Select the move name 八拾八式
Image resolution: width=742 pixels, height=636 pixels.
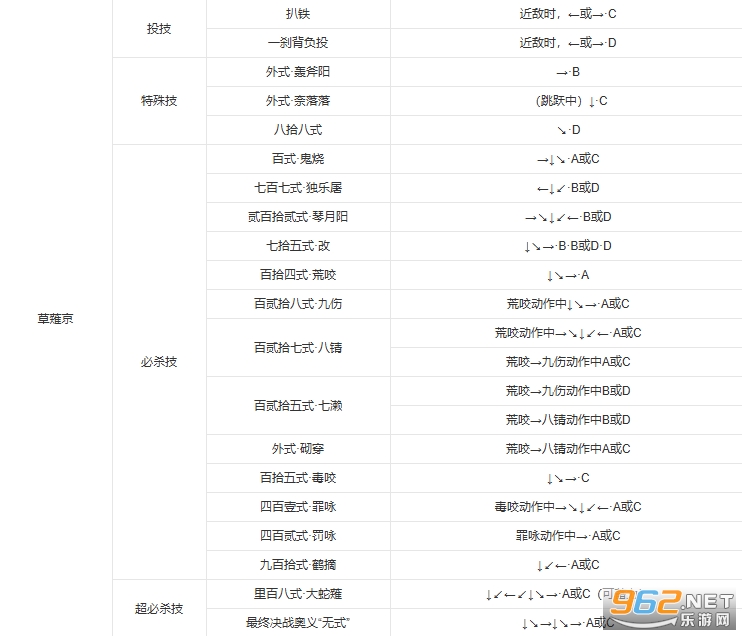298,130
